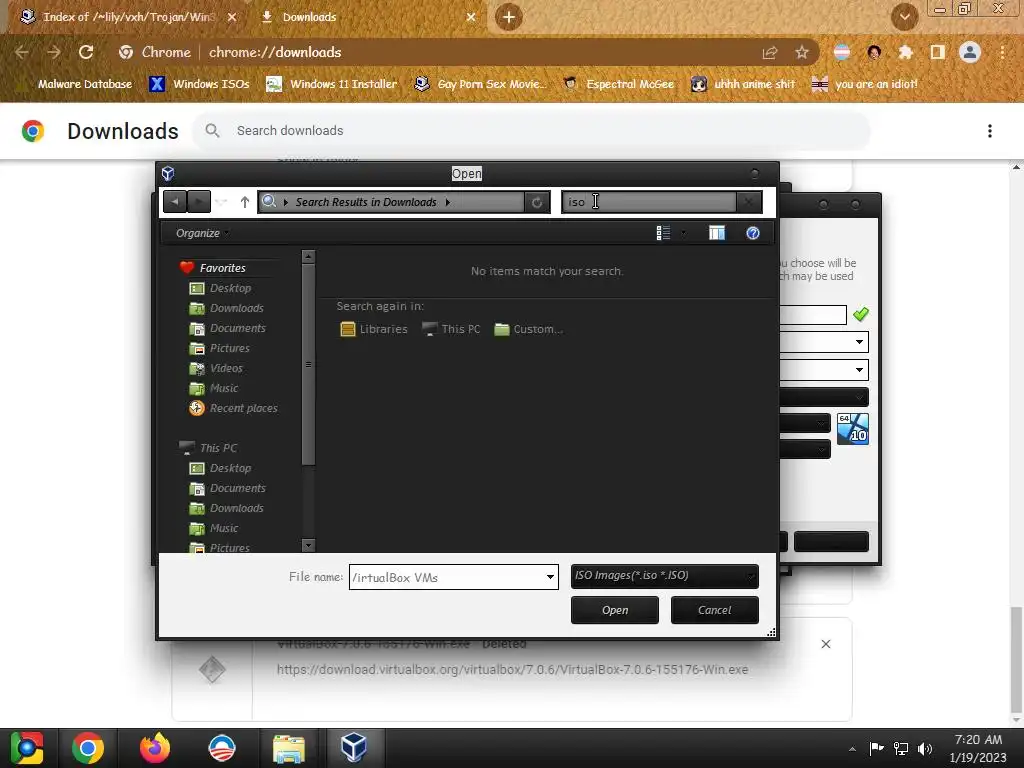The height and width of the screenshot is (768, 1024).
Task: Reload the Chrome page
Action: (x=86, y=52)
